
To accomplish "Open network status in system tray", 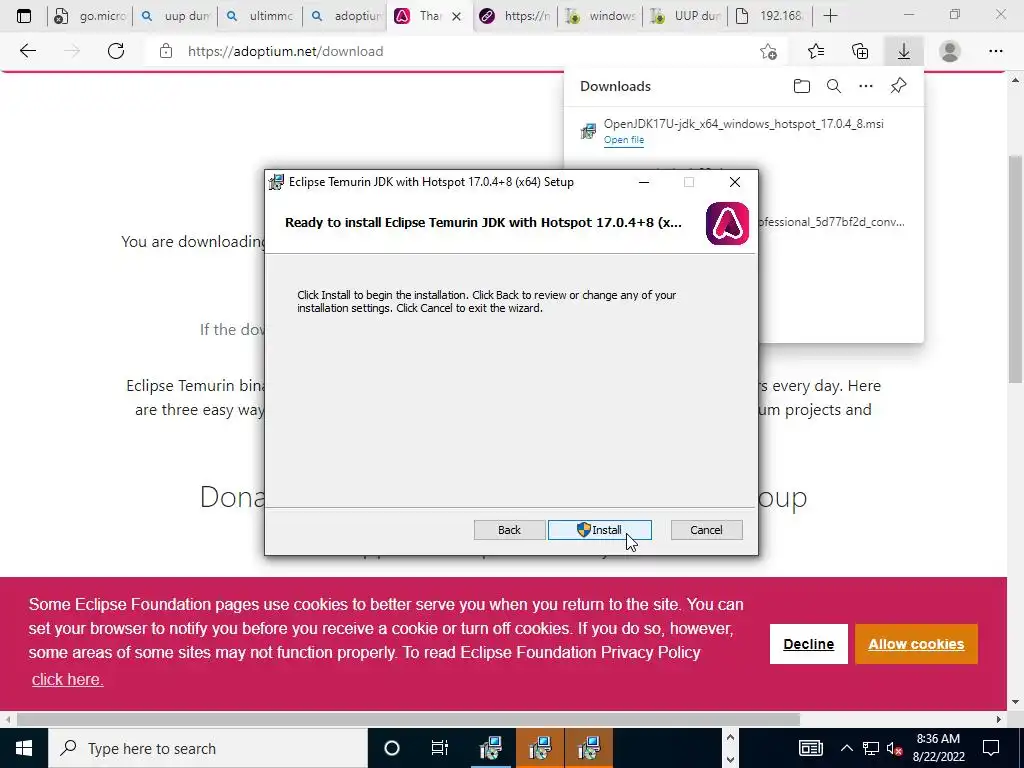I will click(x=871, y=748).
